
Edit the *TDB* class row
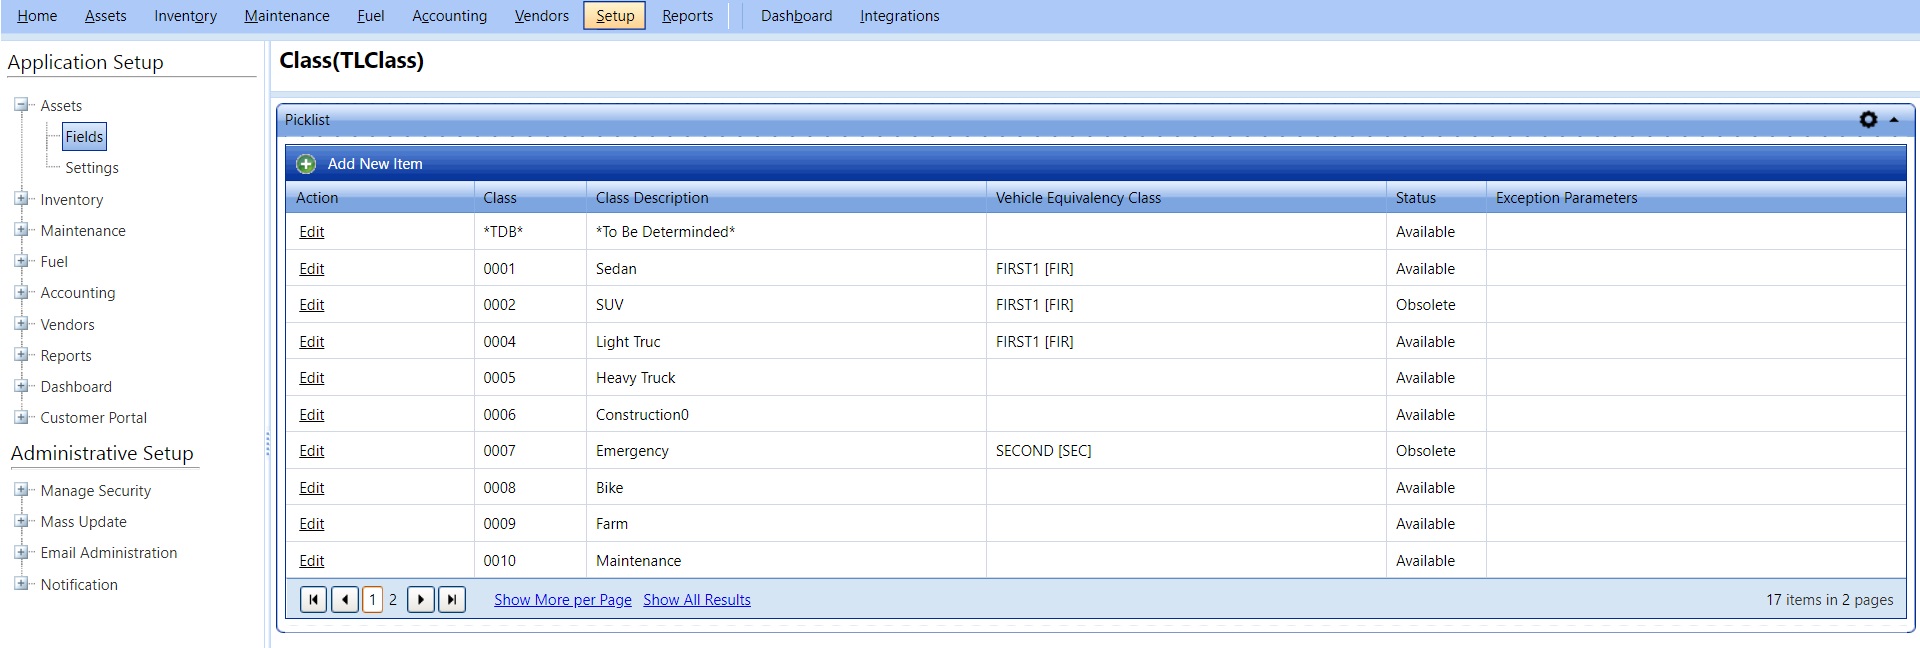click(312, 232)
